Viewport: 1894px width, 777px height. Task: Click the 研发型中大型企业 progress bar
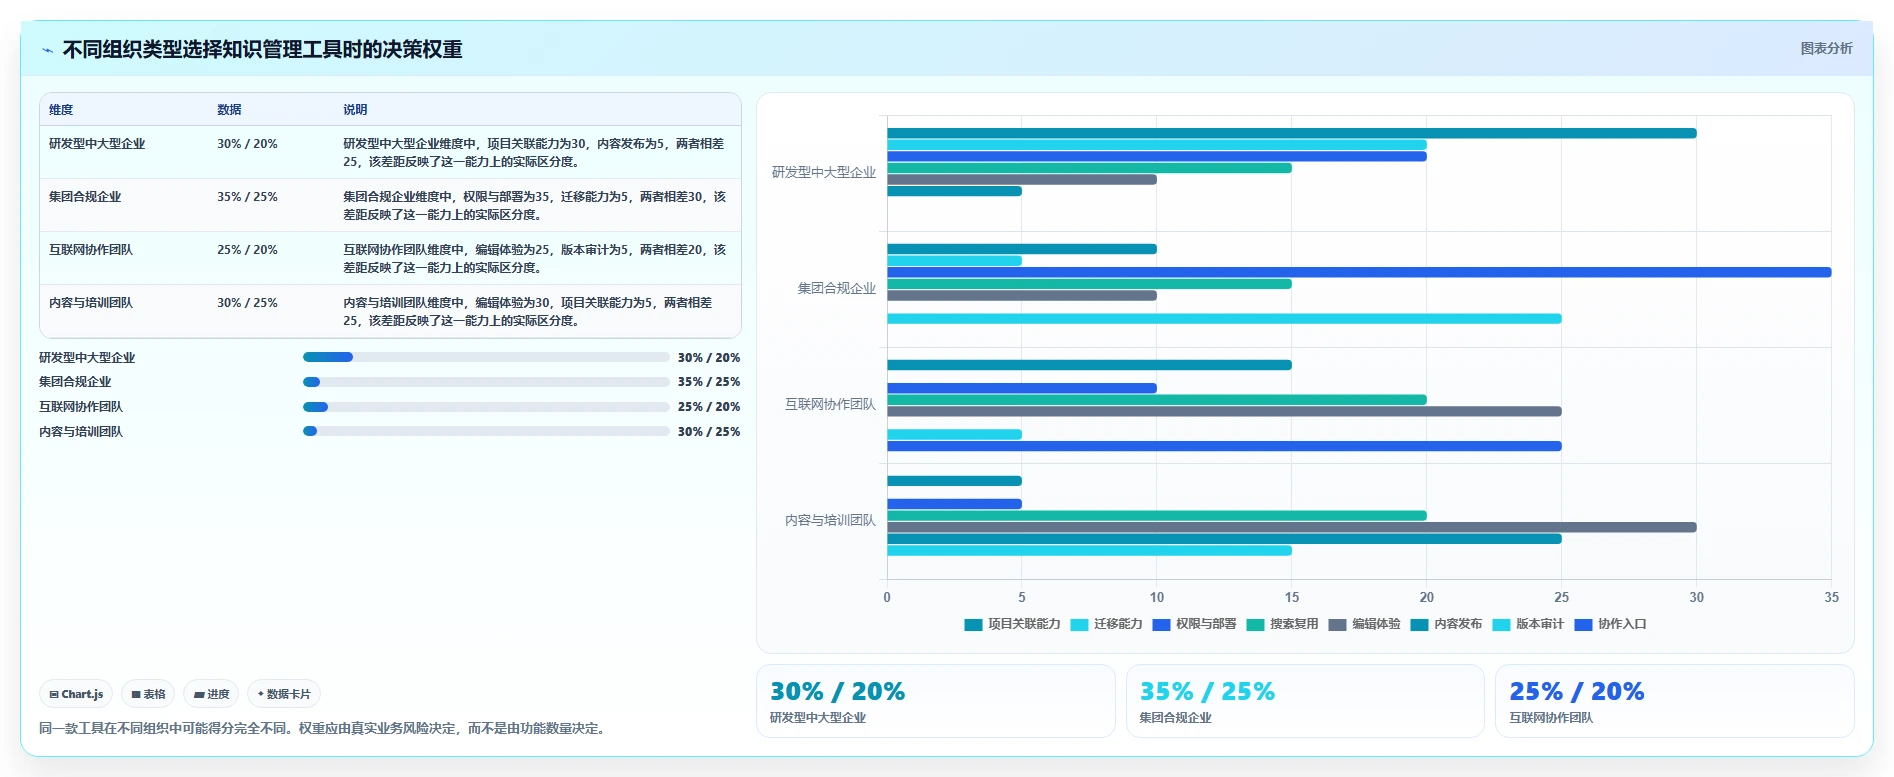(x=486, y=357)
